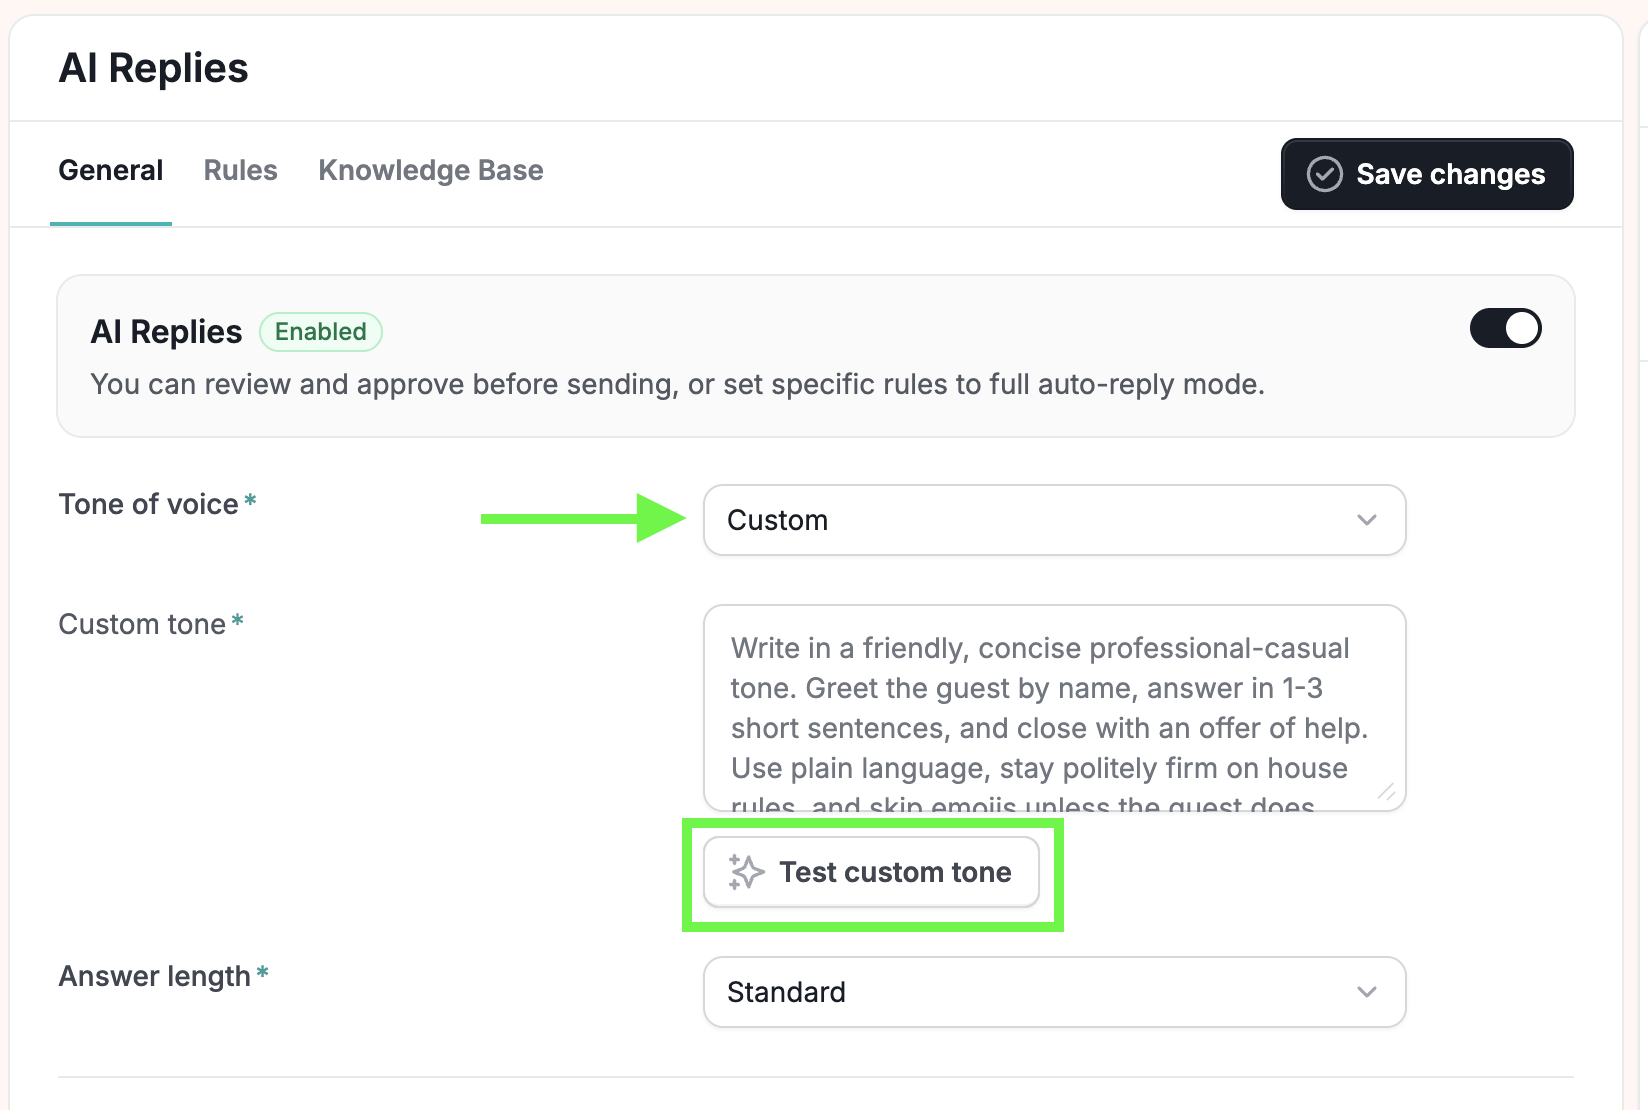Open the Answer length Standard dropdown

1055,992
